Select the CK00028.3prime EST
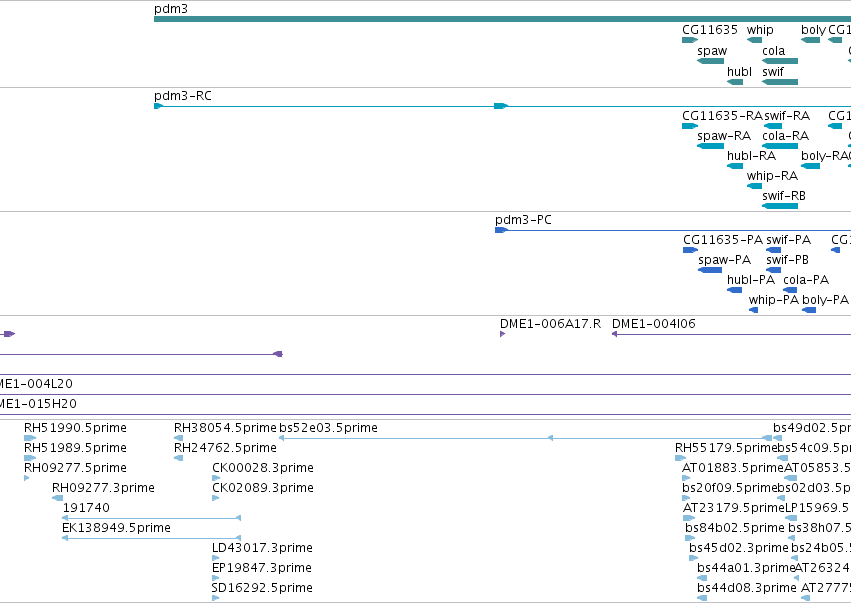The image size is (851, 603). point(216,478)
